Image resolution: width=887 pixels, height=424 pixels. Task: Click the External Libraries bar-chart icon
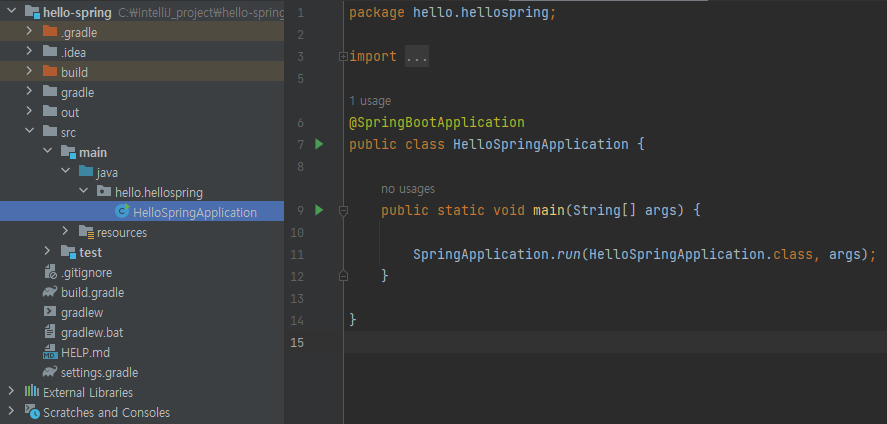[32, 392]
